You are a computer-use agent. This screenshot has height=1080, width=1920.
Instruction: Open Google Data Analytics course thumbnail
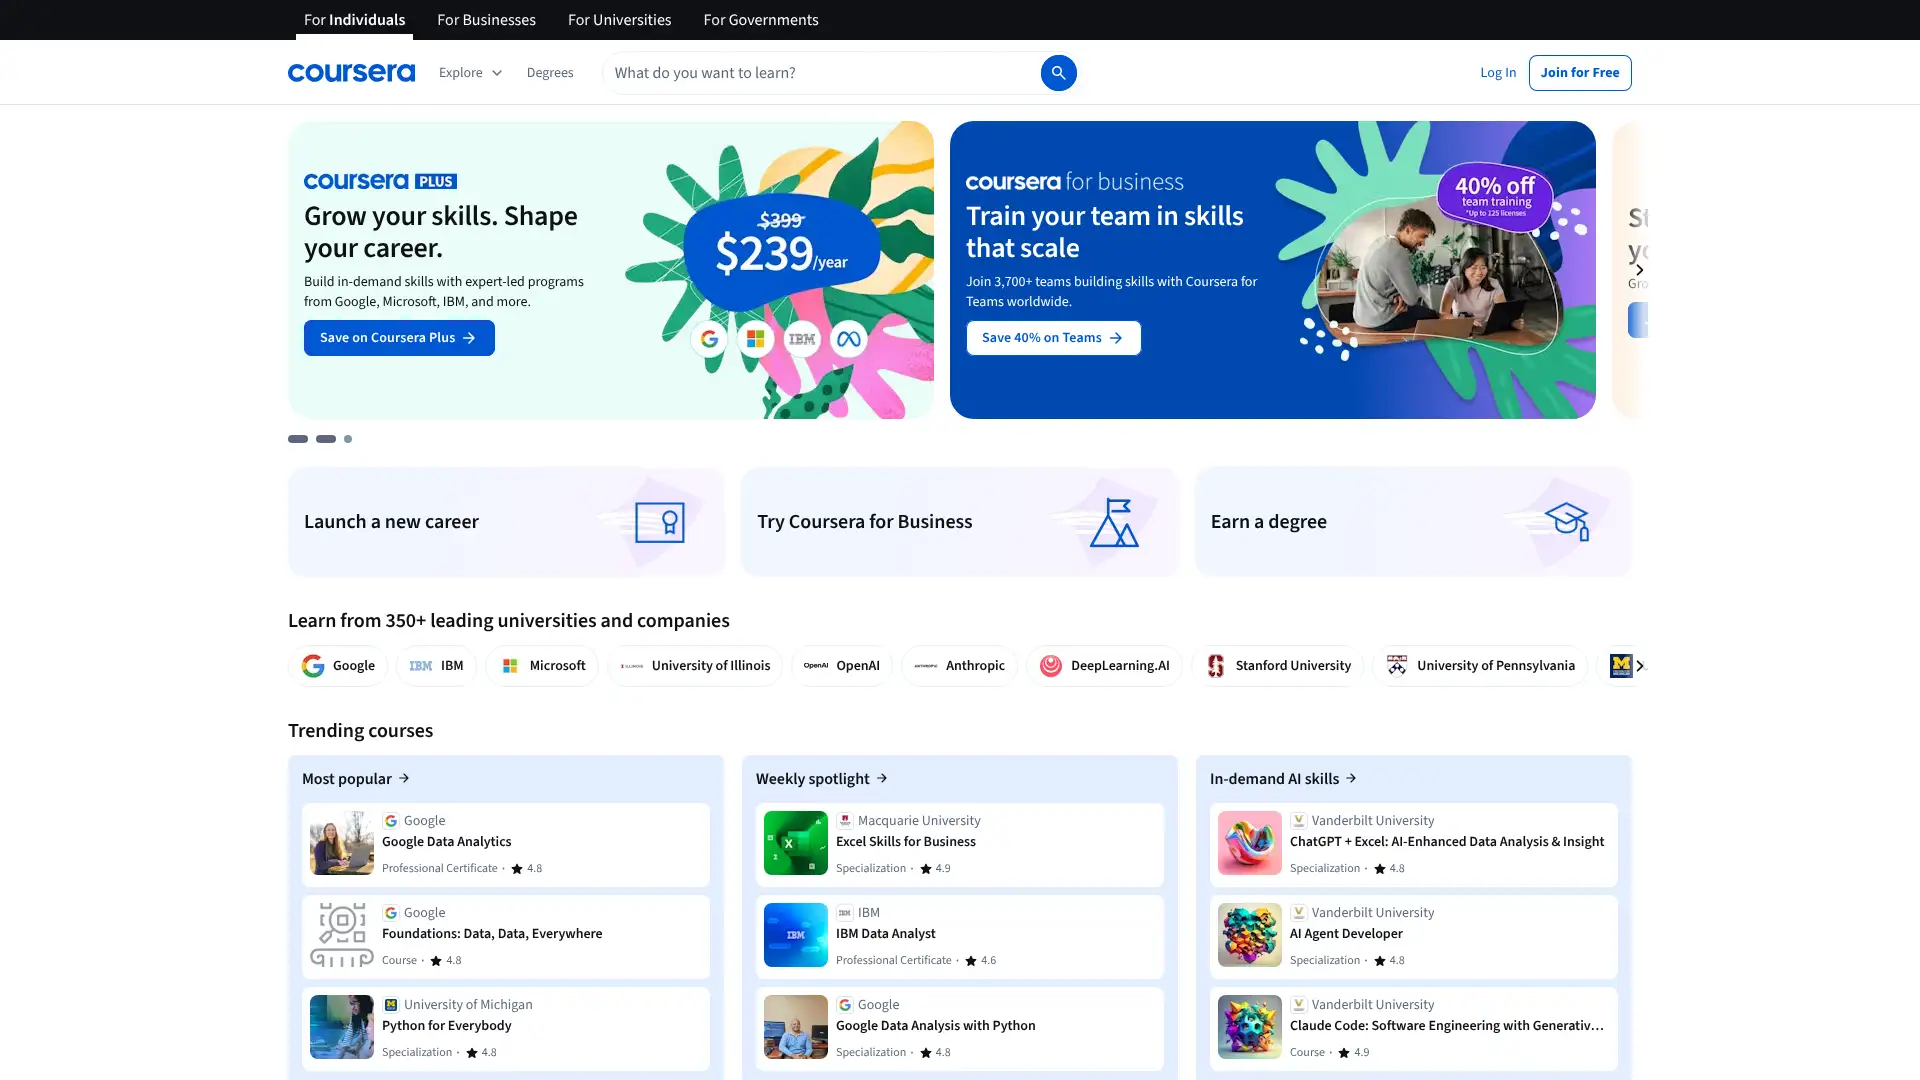click(x=342, y=843)
